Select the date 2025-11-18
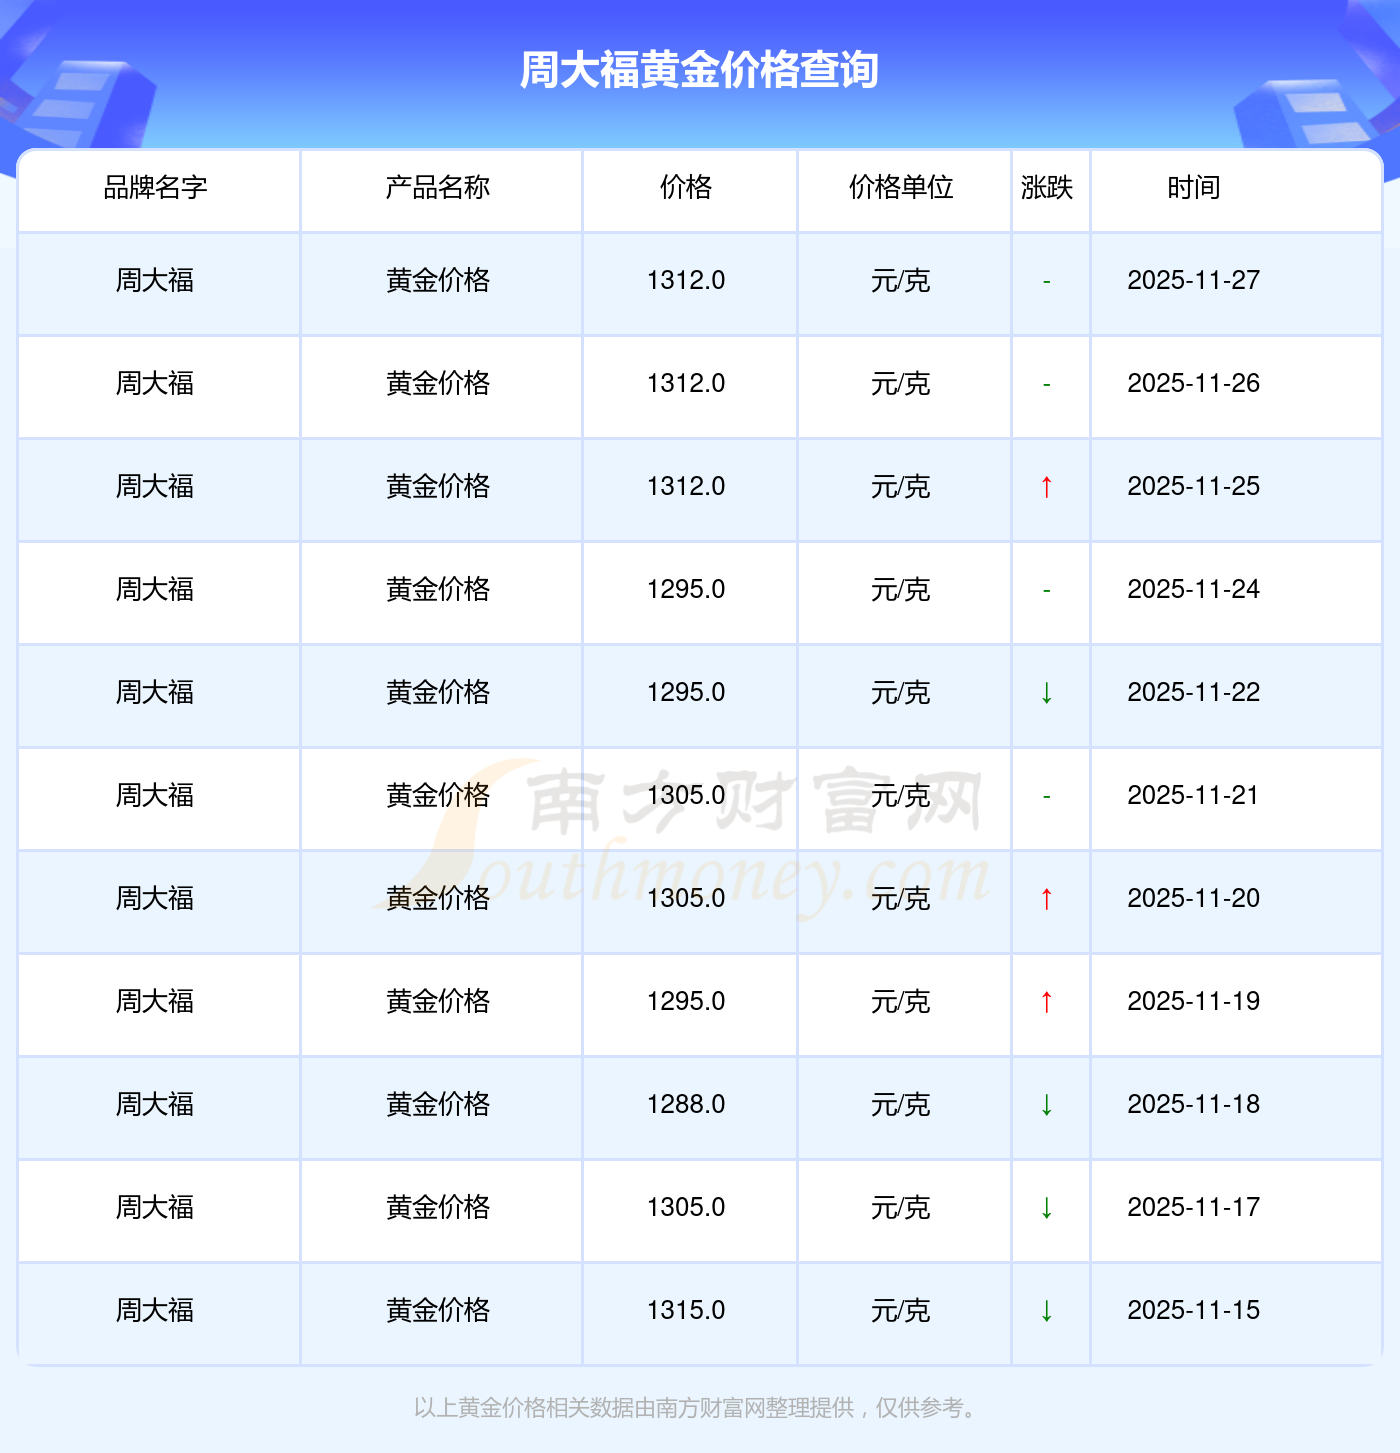1400x1453 pixels. (x=1194, y=1105)
